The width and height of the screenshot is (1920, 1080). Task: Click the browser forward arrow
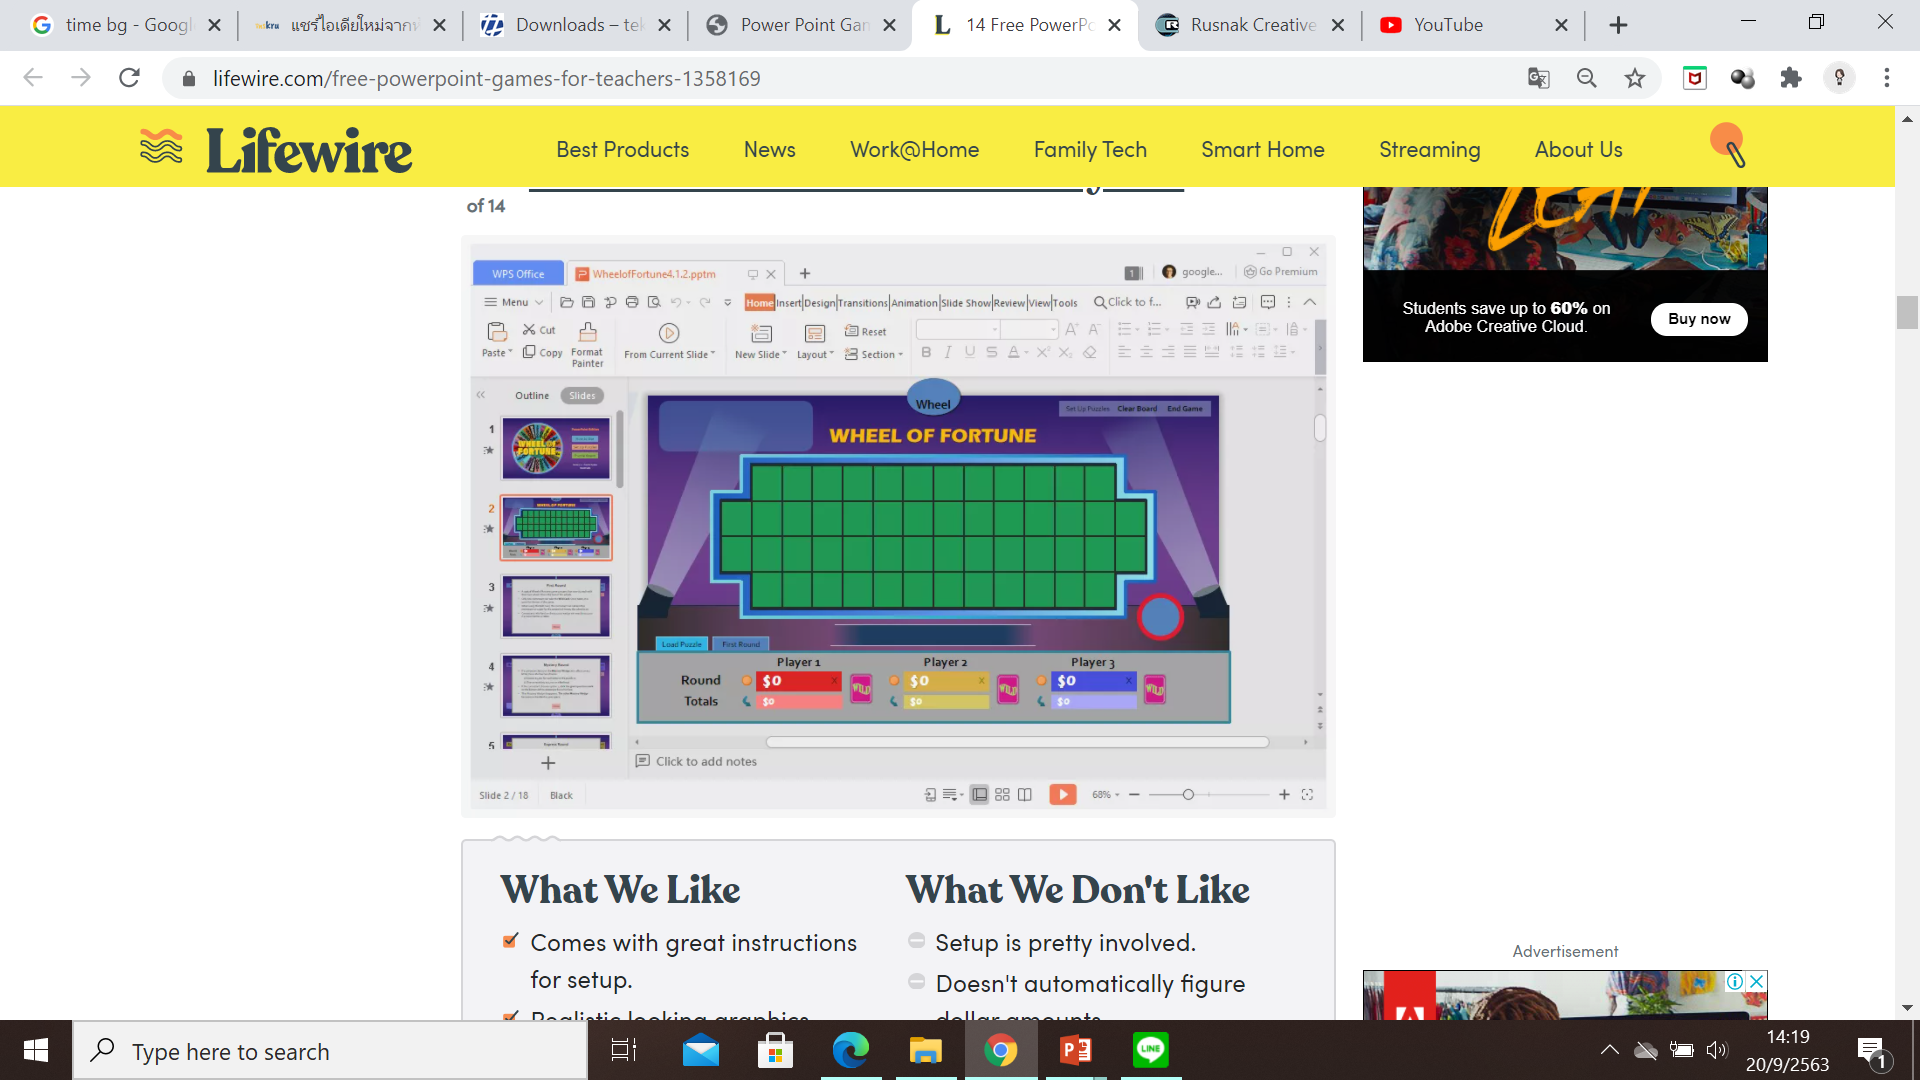(x=81, y=78)
